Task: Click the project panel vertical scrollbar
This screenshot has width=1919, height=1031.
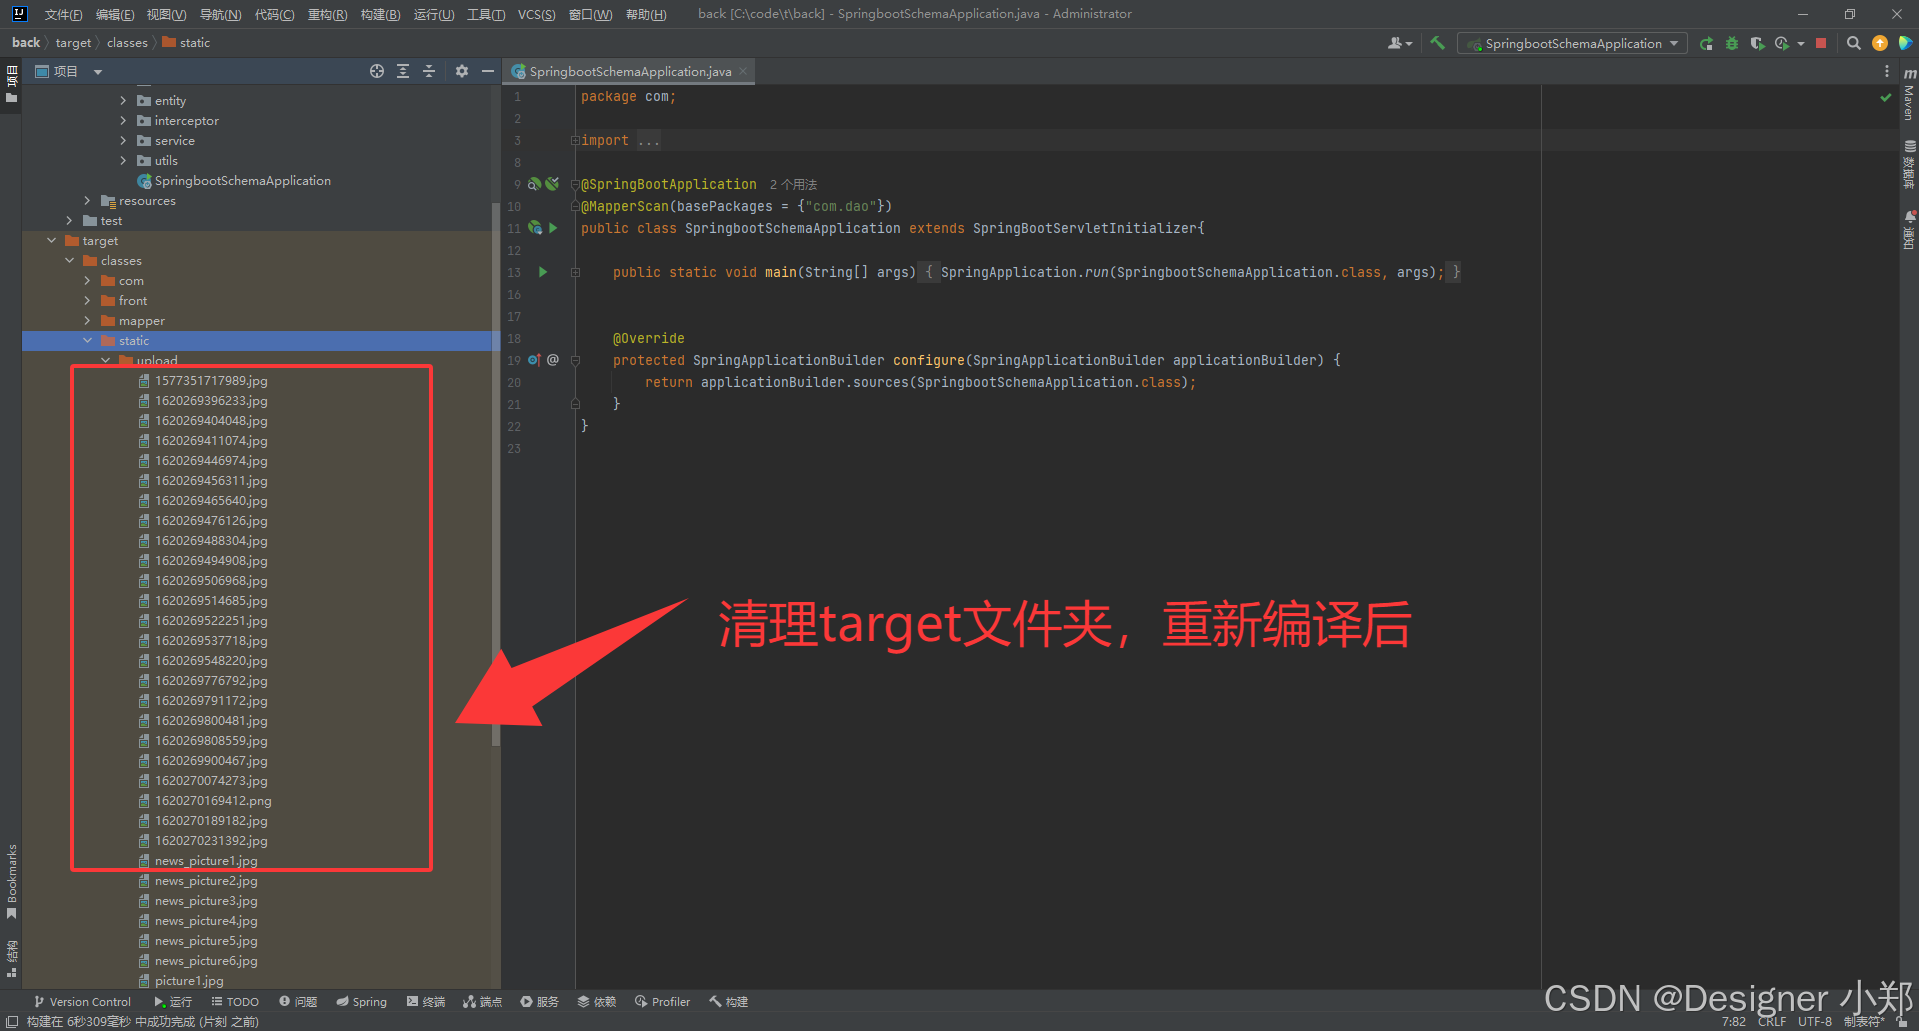Action: [x=495, y=475]
